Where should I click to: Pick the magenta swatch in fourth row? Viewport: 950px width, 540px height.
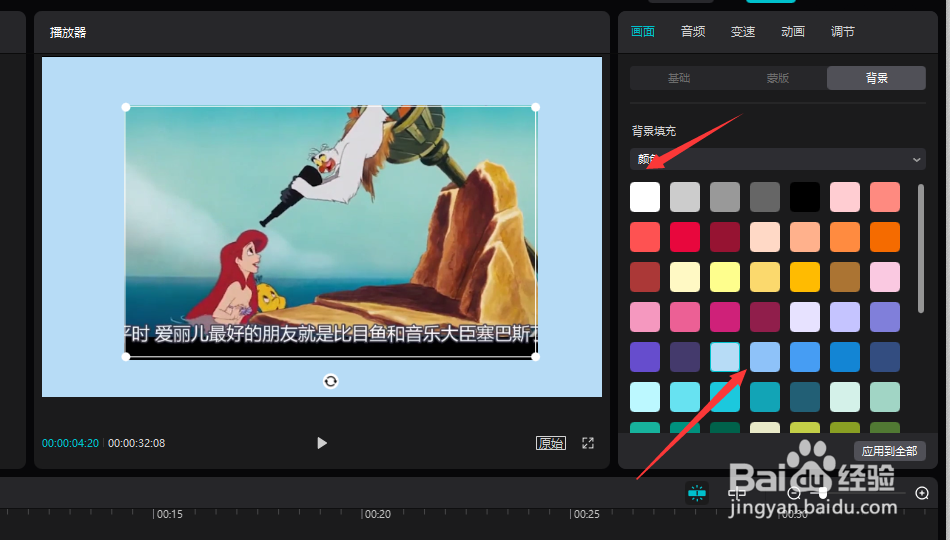(x=725, y=317)
